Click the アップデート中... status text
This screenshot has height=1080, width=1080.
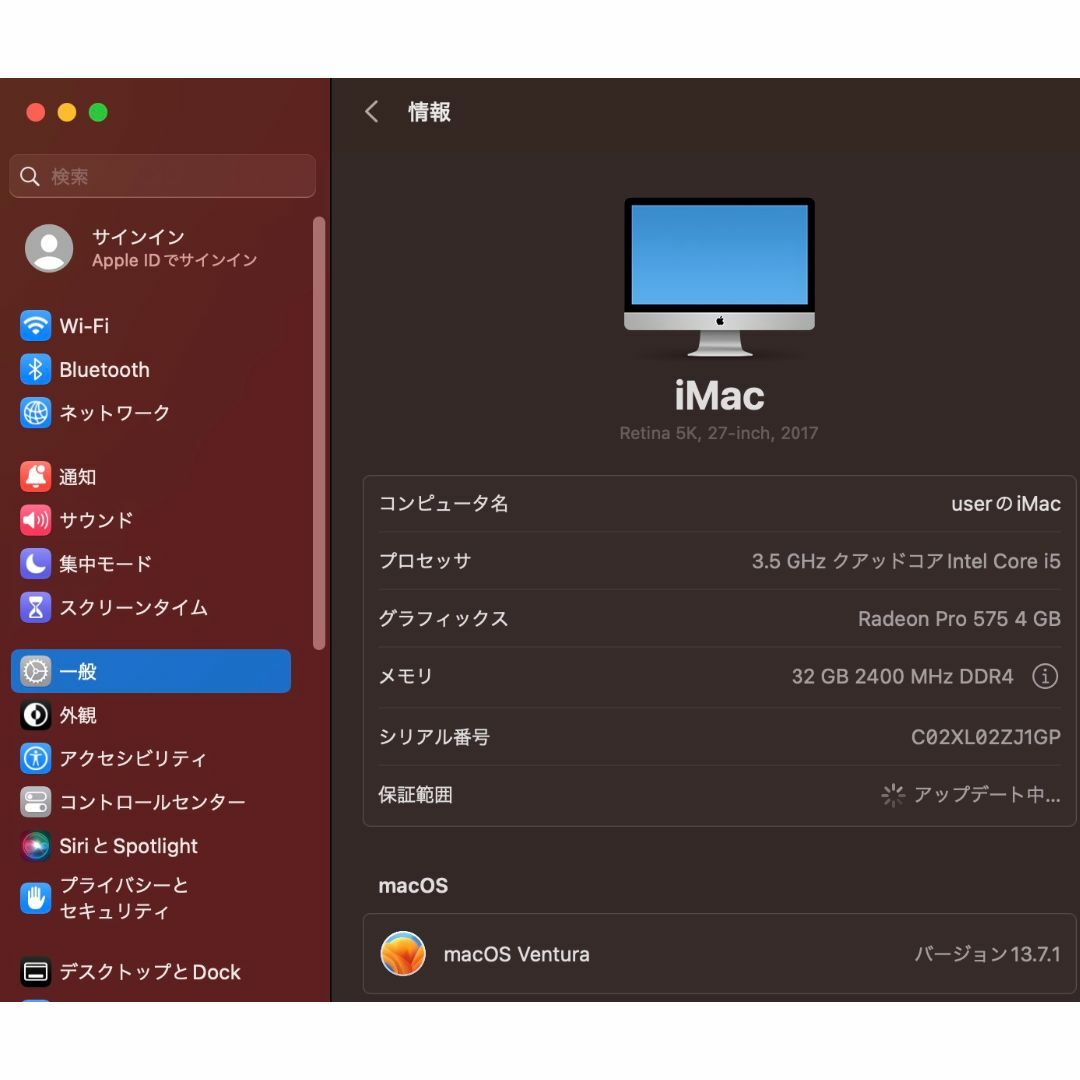[x=987, y=795]
